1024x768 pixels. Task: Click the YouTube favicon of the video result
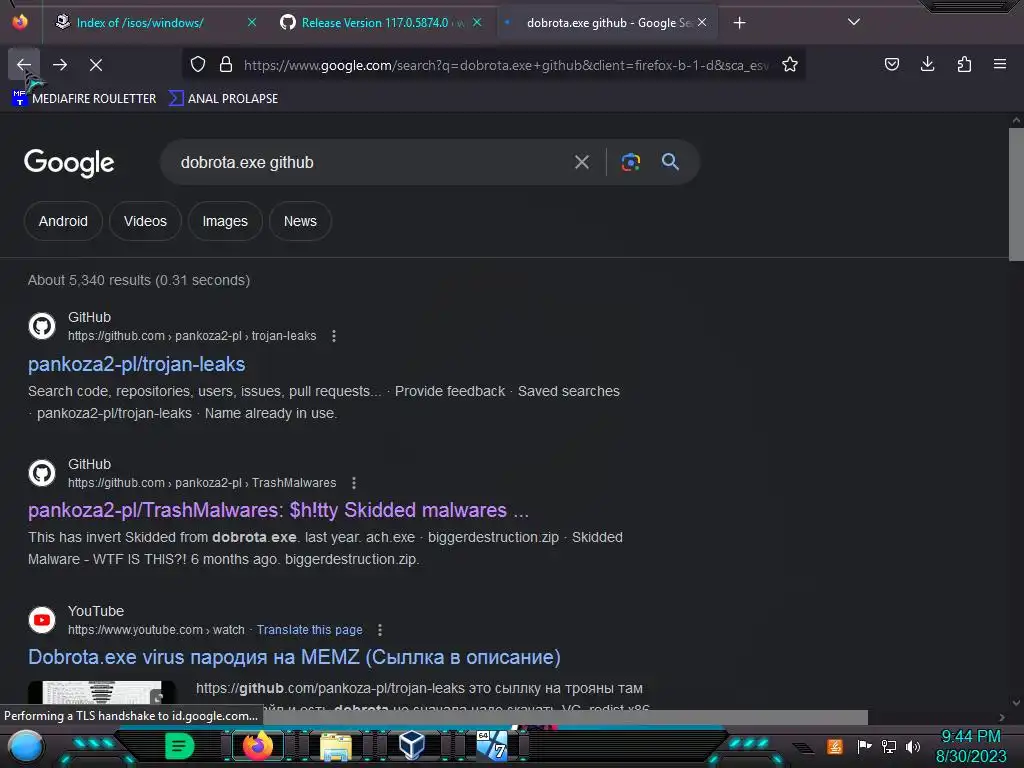[42, 620]
